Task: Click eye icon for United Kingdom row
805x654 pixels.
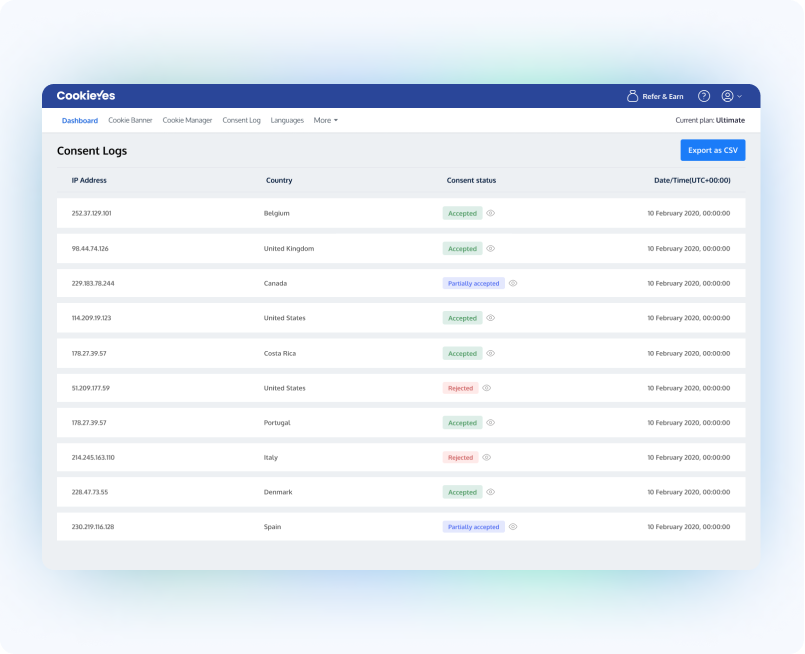Action: coord(491,248)
